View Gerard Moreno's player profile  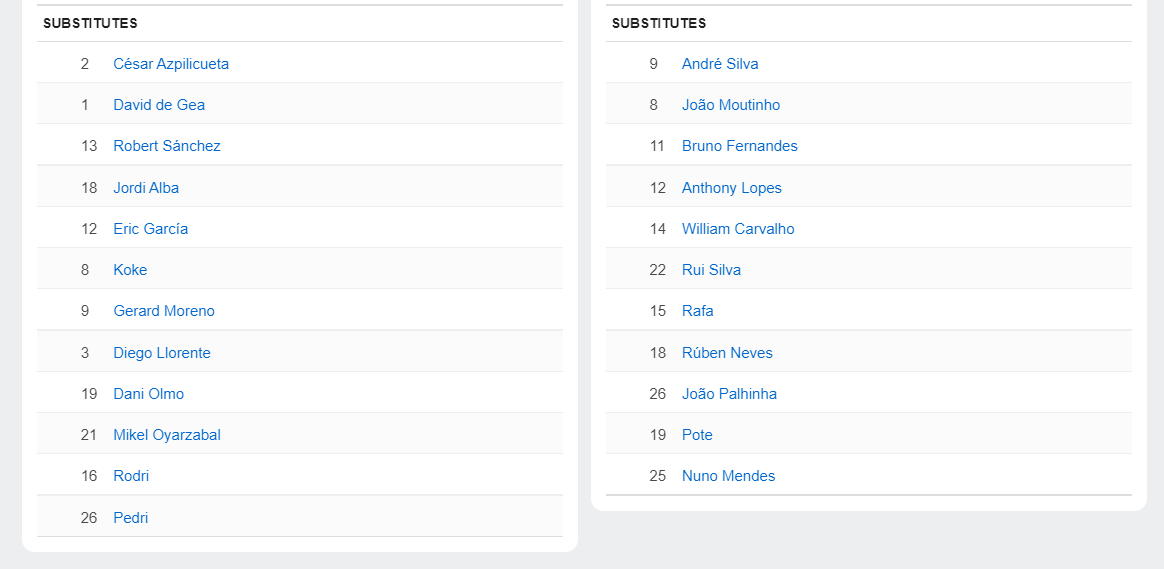tap(164, 311)
